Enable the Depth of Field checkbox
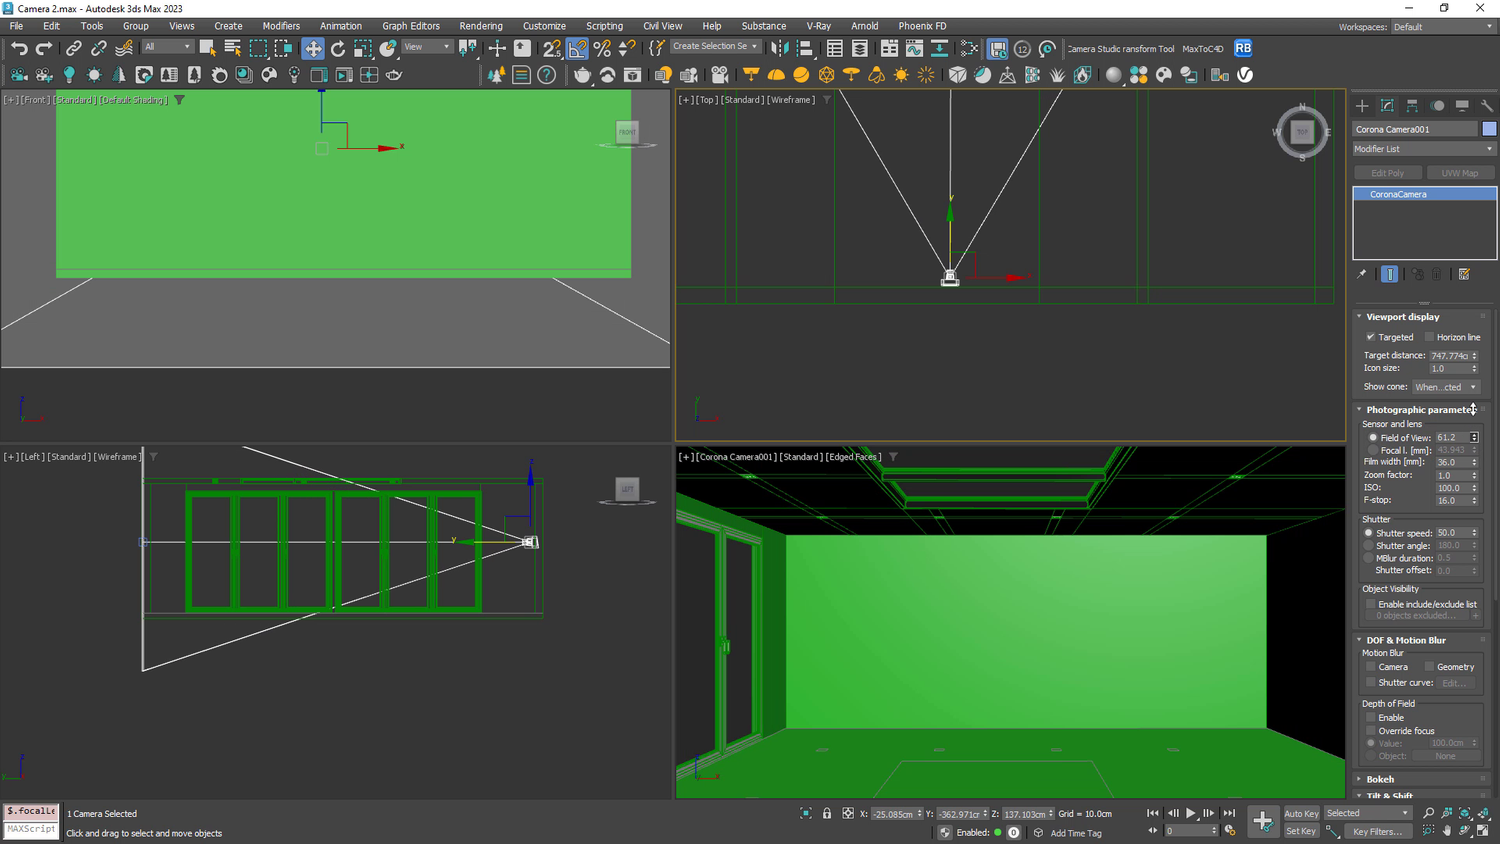Viewport: 1500px width, 844px height. 1371,718
